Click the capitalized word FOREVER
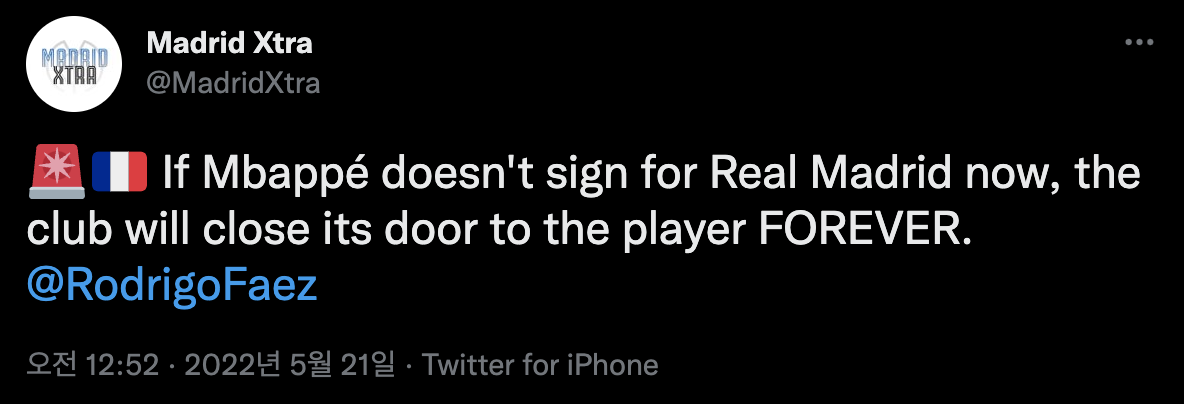 (864, 231)
